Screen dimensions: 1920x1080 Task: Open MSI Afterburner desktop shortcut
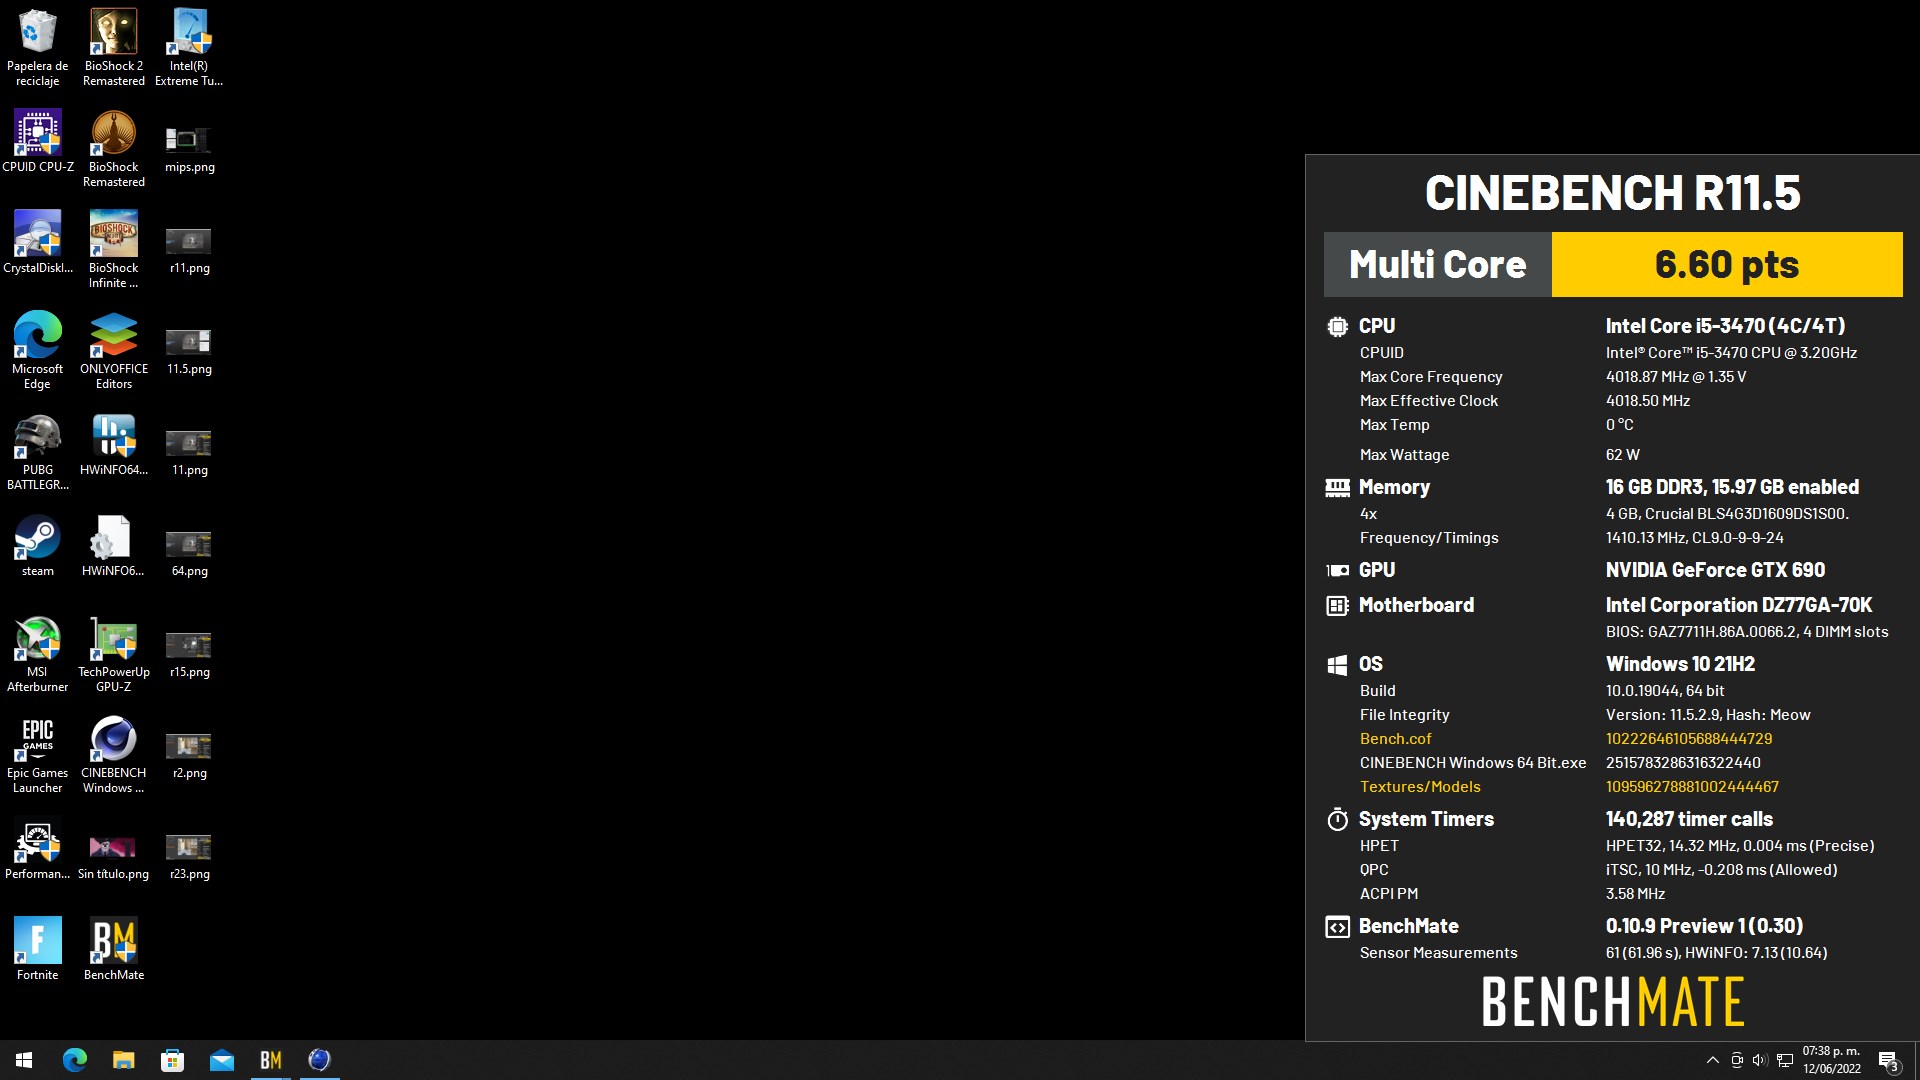(38, 654)
